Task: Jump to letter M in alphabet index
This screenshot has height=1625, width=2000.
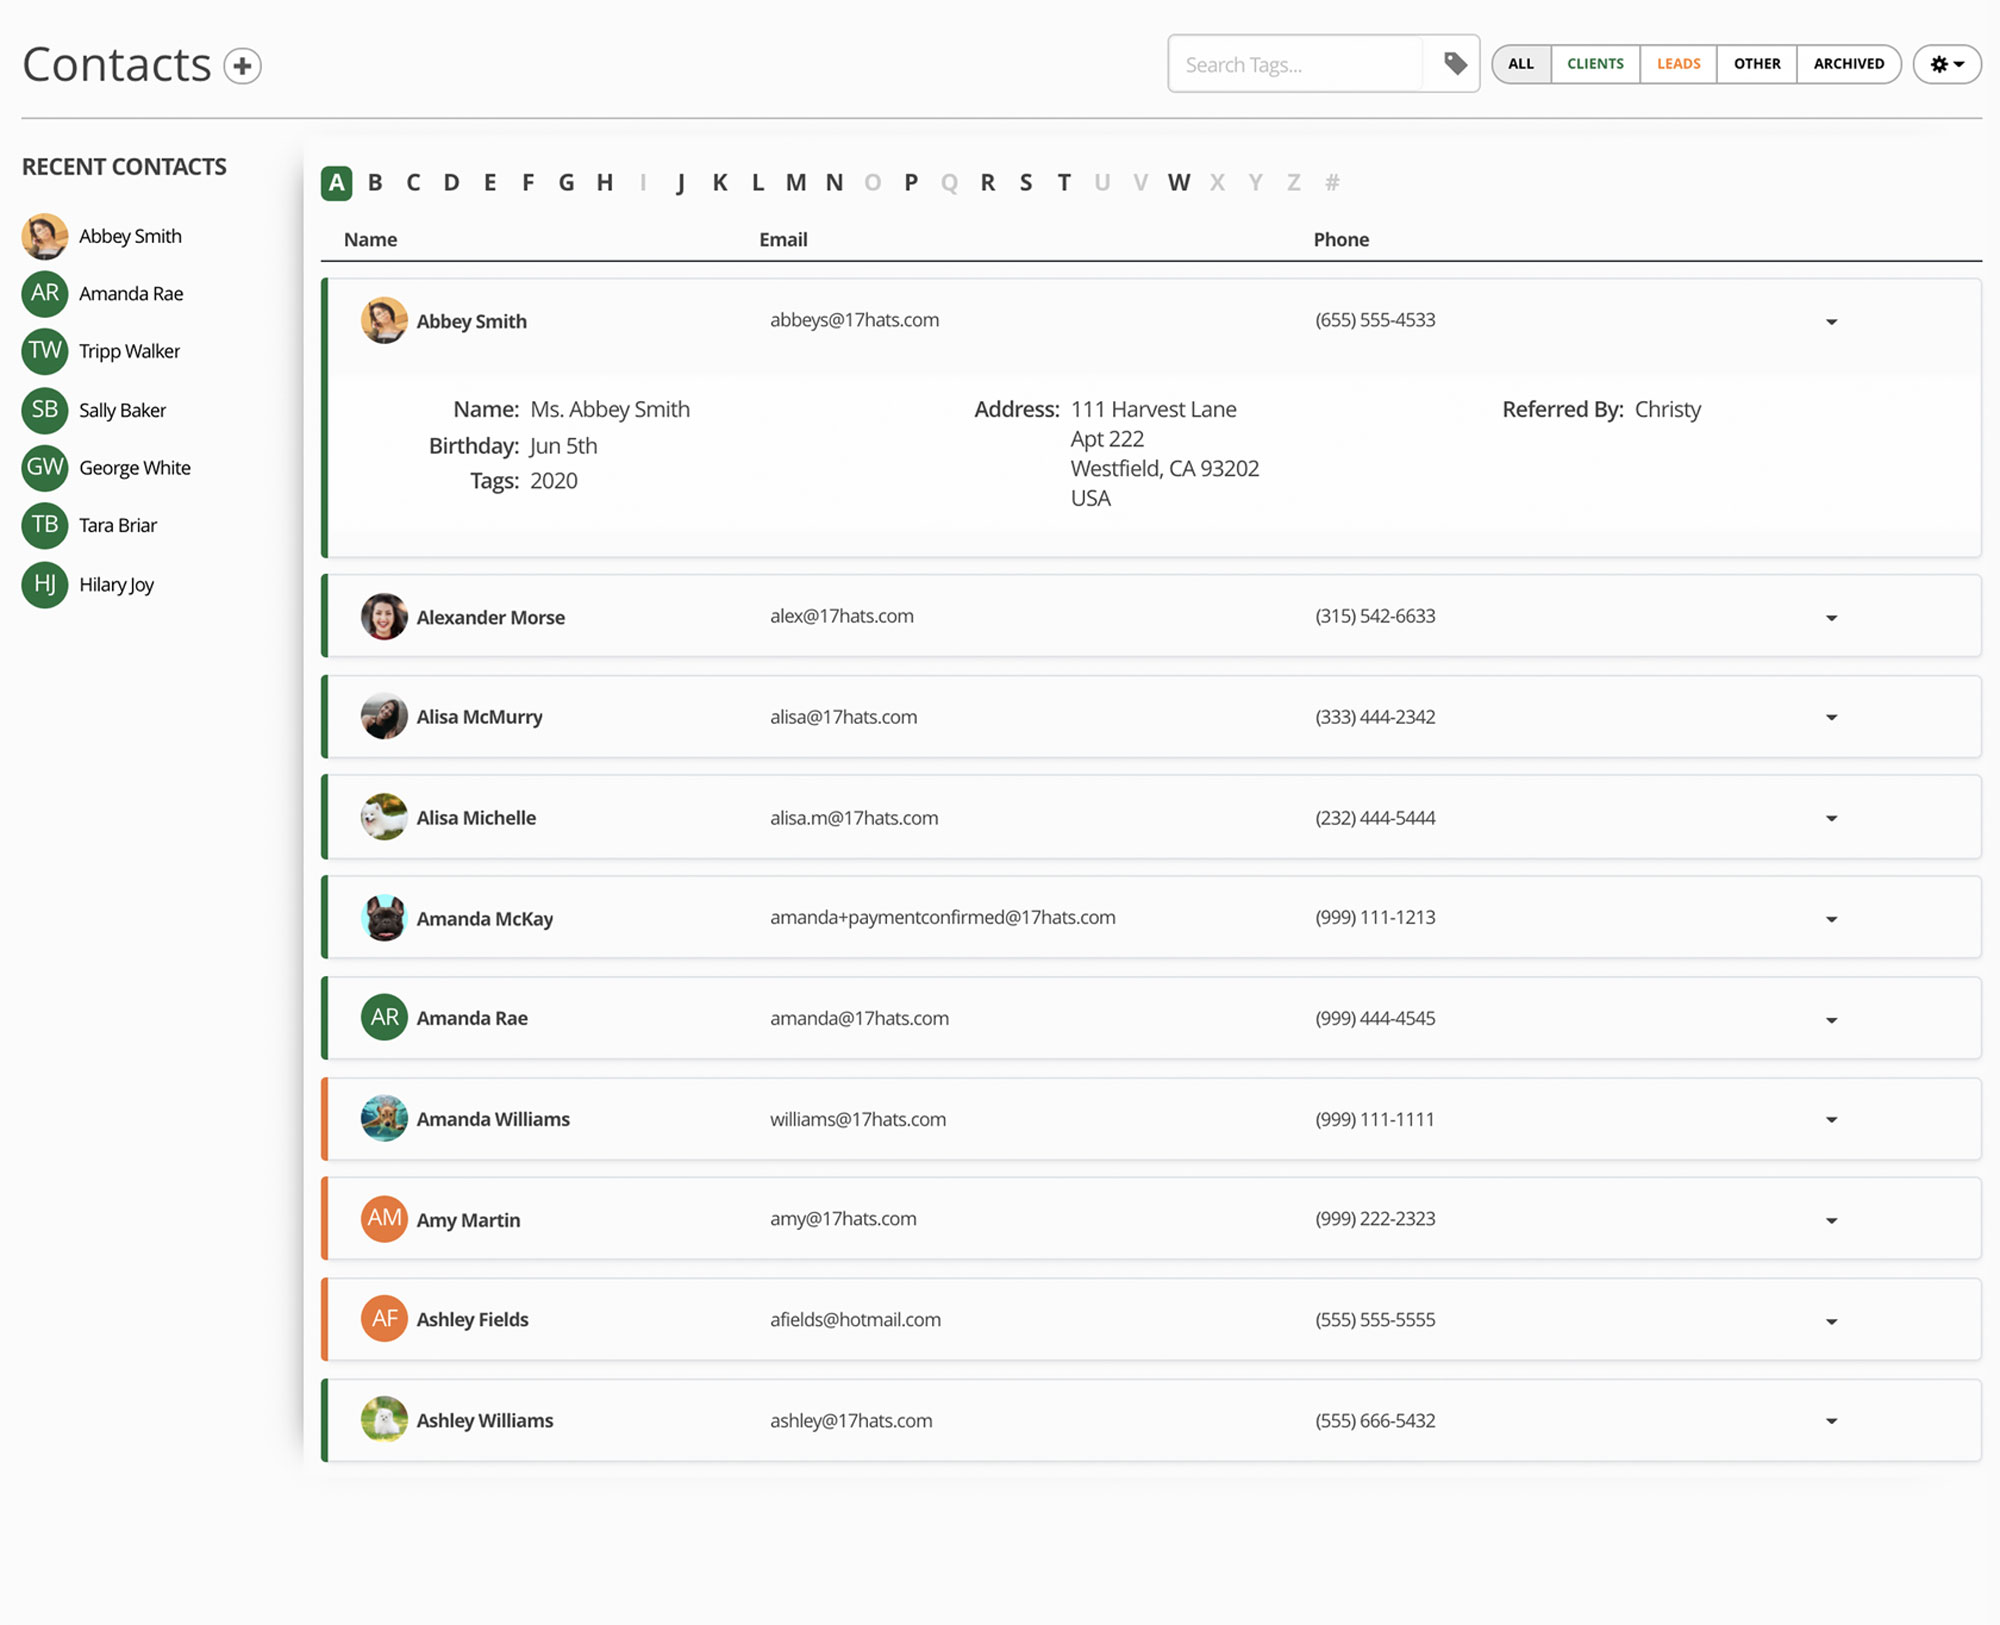Action: [x=795, y=183]
